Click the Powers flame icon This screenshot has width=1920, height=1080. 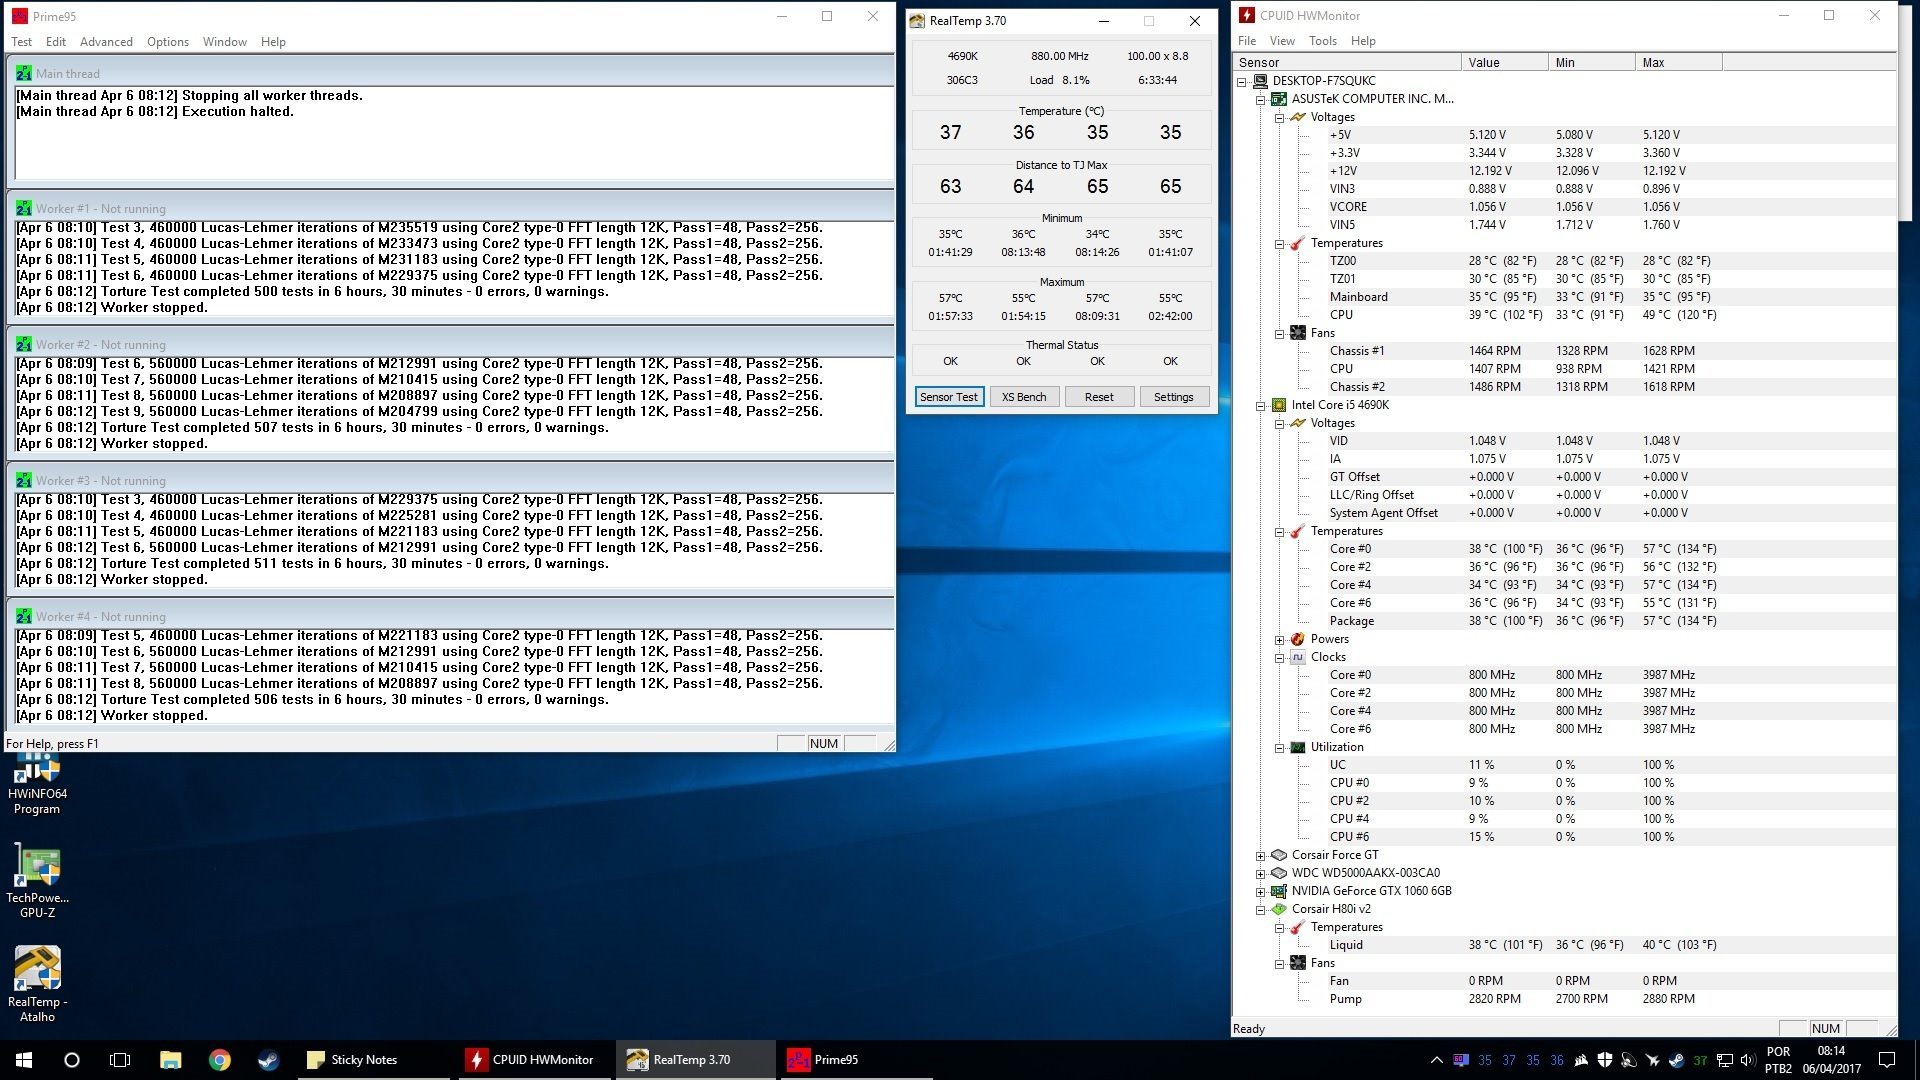pos(1297,639)
